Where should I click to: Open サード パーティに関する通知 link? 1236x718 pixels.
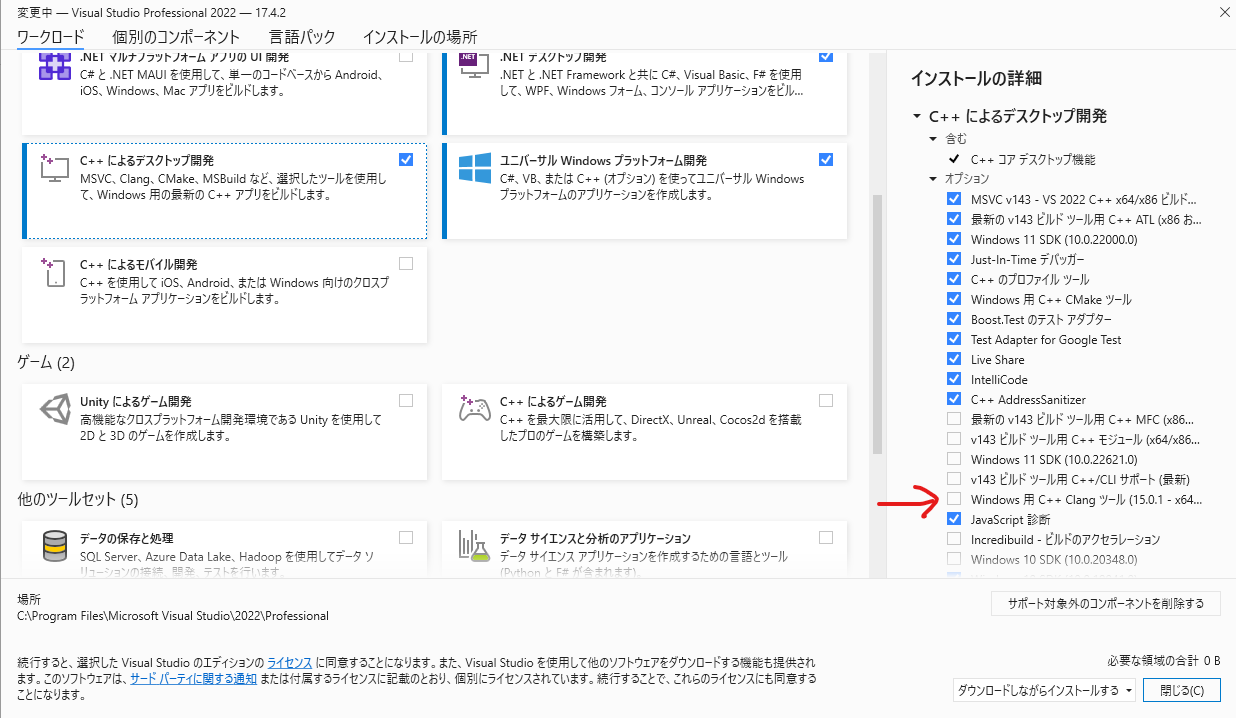(x=193, y=678)
